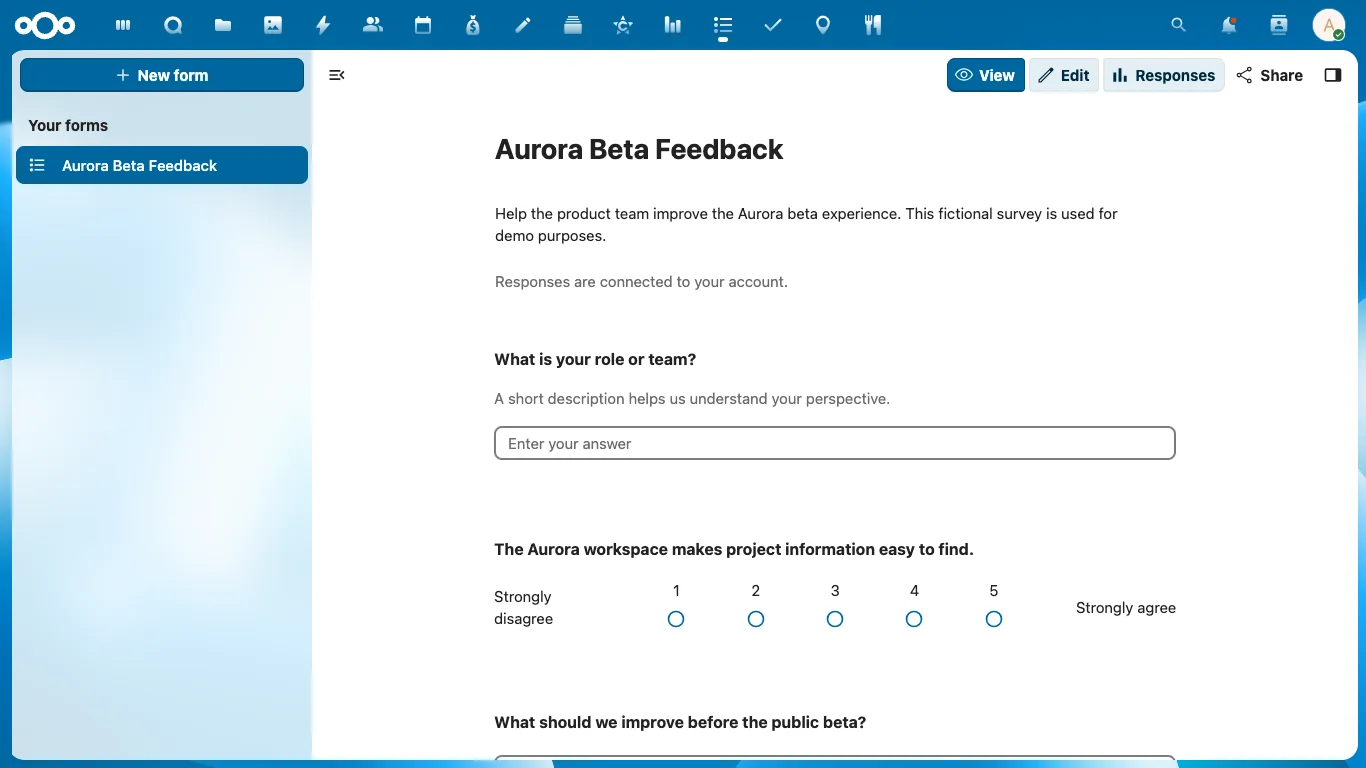Click the 'Strongly agree' label

tap(1126, 607)
